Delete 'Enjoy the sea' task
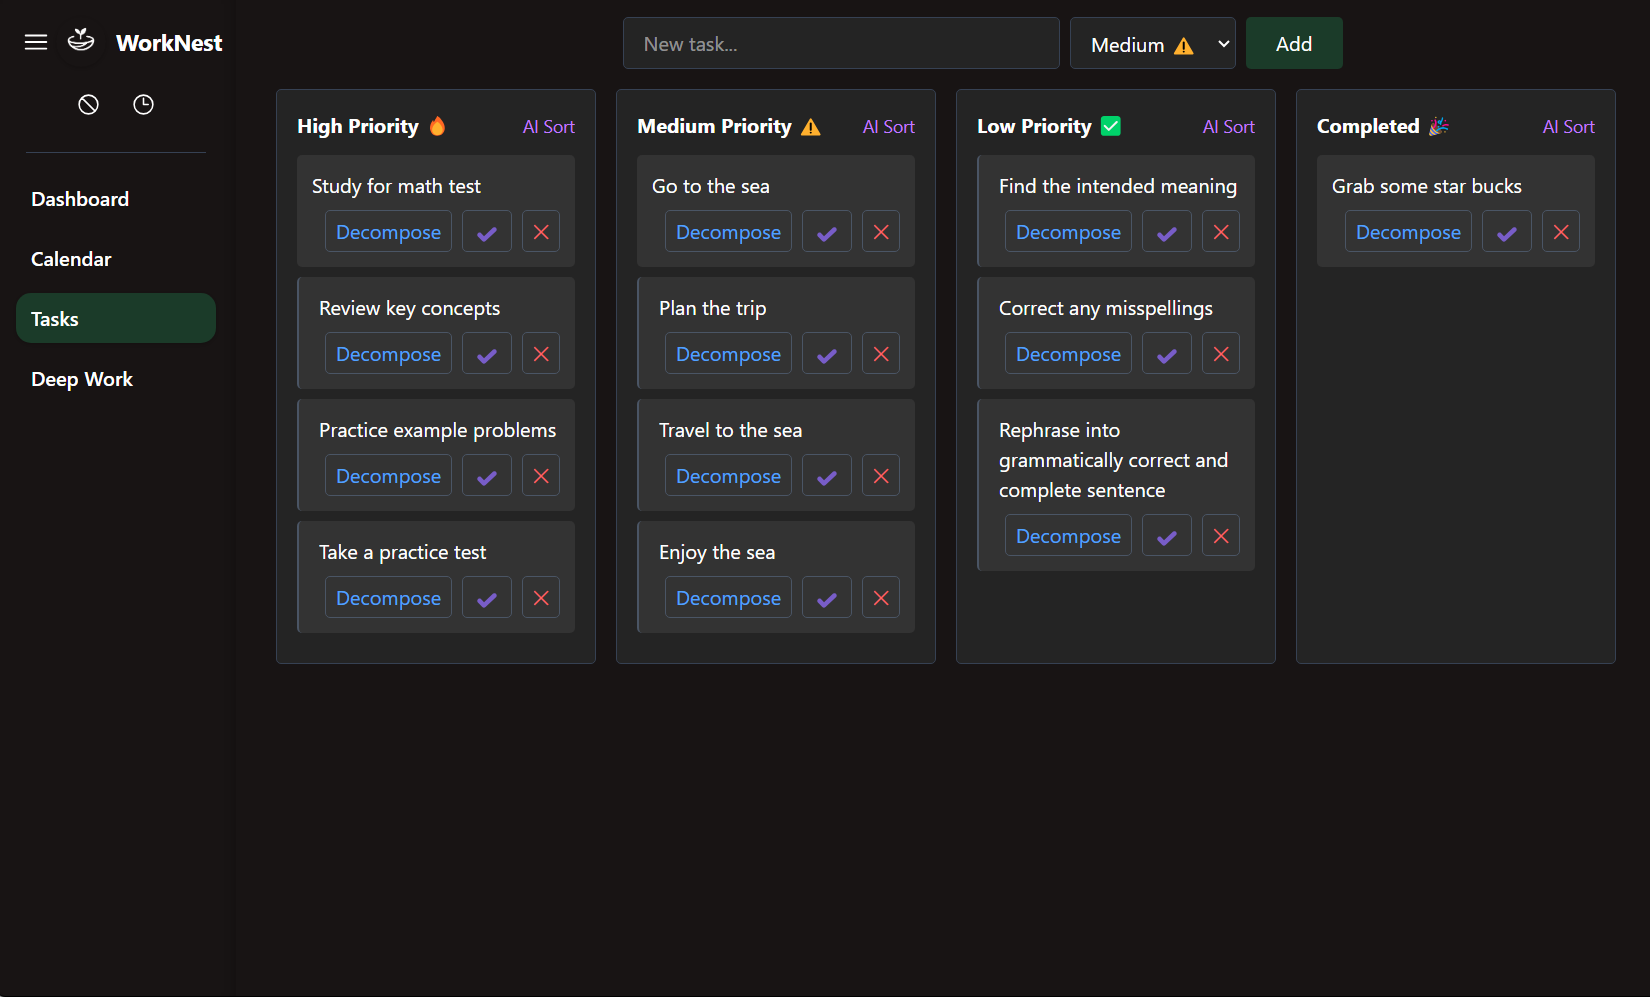Image resolution: width=1650 pixels, height=997 pixels. [x=881, y=598]
